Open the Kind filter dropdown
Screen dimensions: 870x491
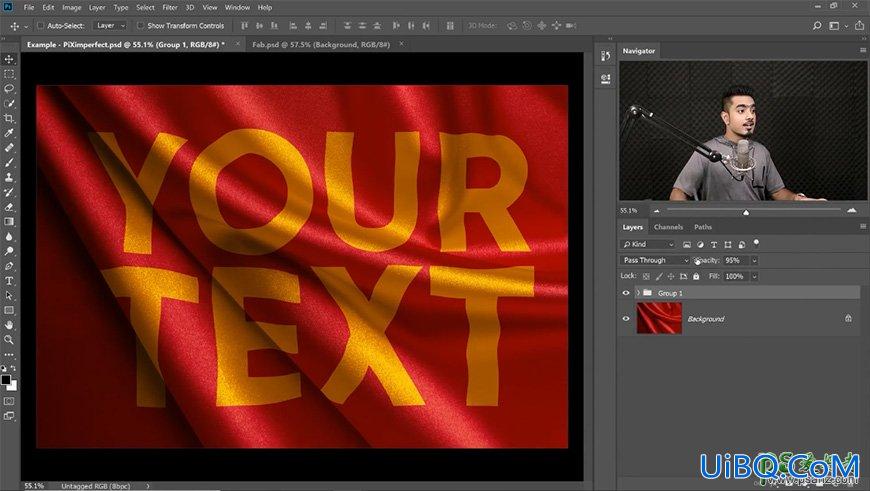(x=648, y=244)
